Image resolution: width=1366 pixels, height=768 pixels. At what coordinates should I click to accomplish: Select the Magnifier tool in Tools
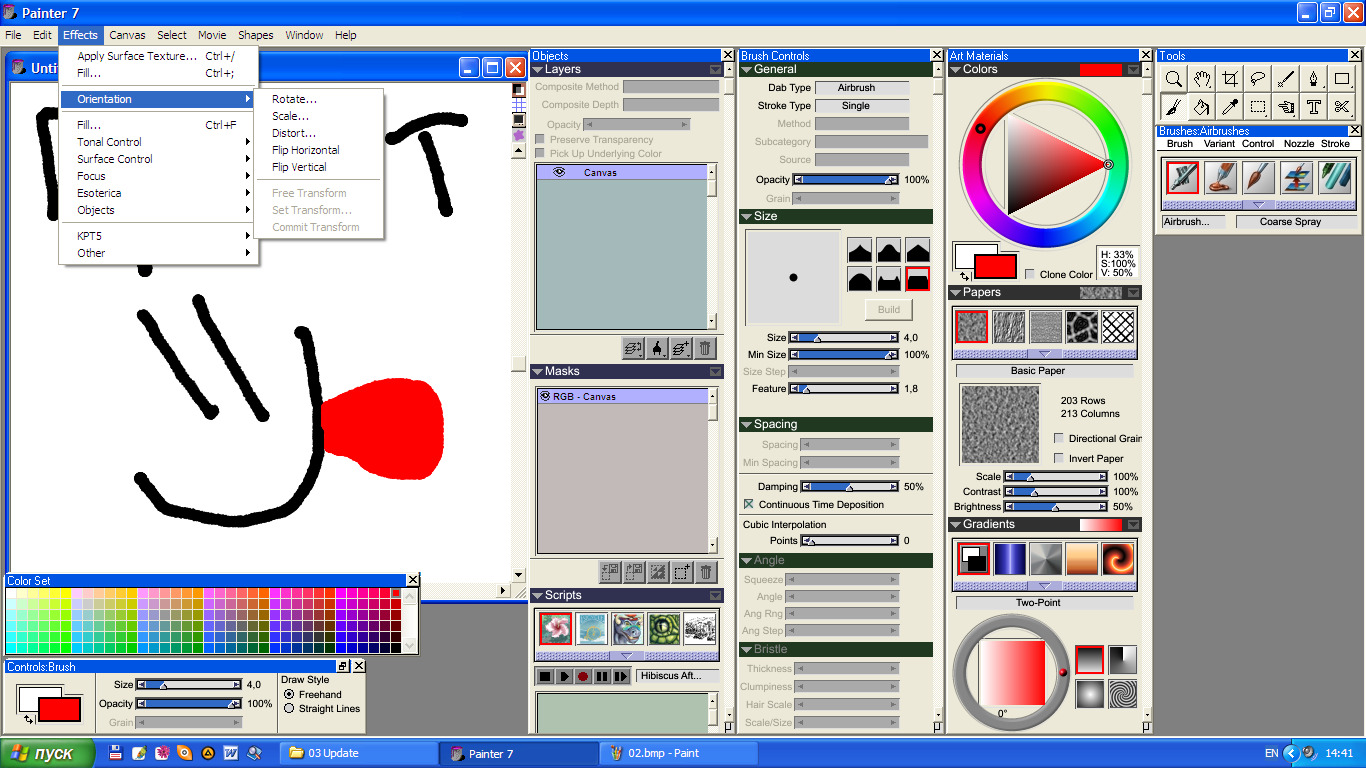[1175, 79]
